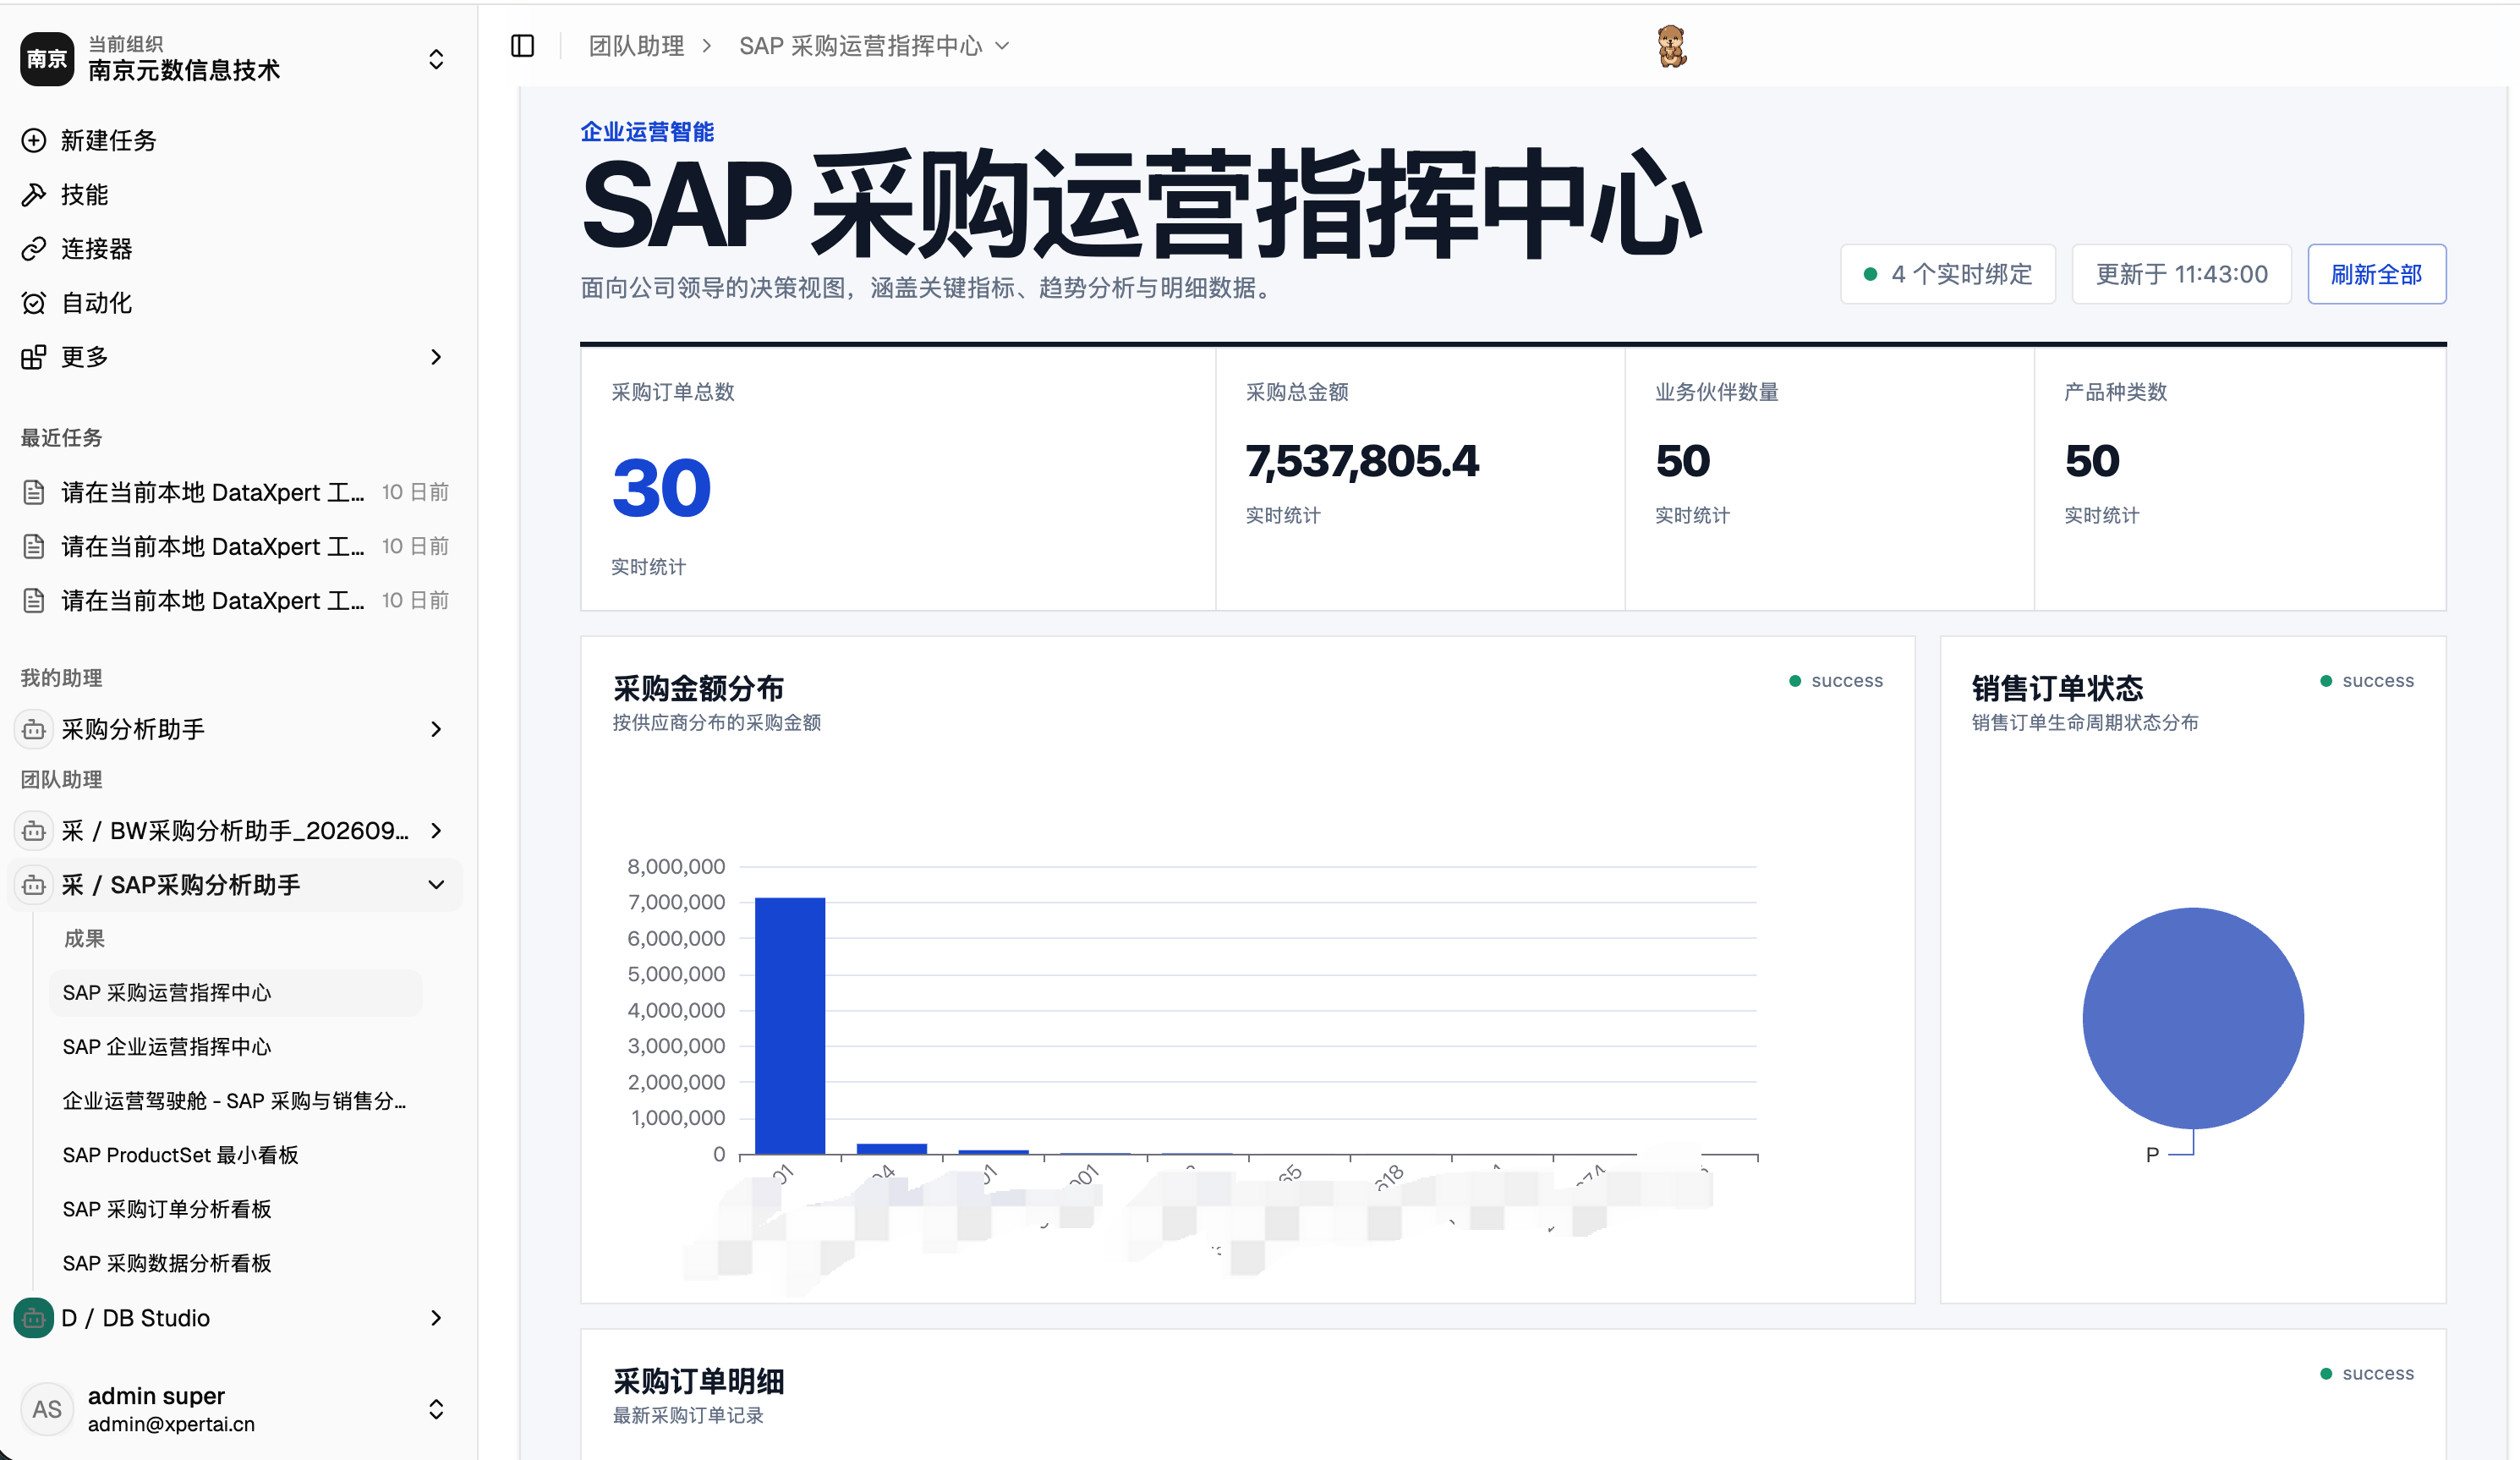Screen dimensions: 2520x1460
Task: Click 团队助理 breadcrumb link
Action: [x=636, y=46]
